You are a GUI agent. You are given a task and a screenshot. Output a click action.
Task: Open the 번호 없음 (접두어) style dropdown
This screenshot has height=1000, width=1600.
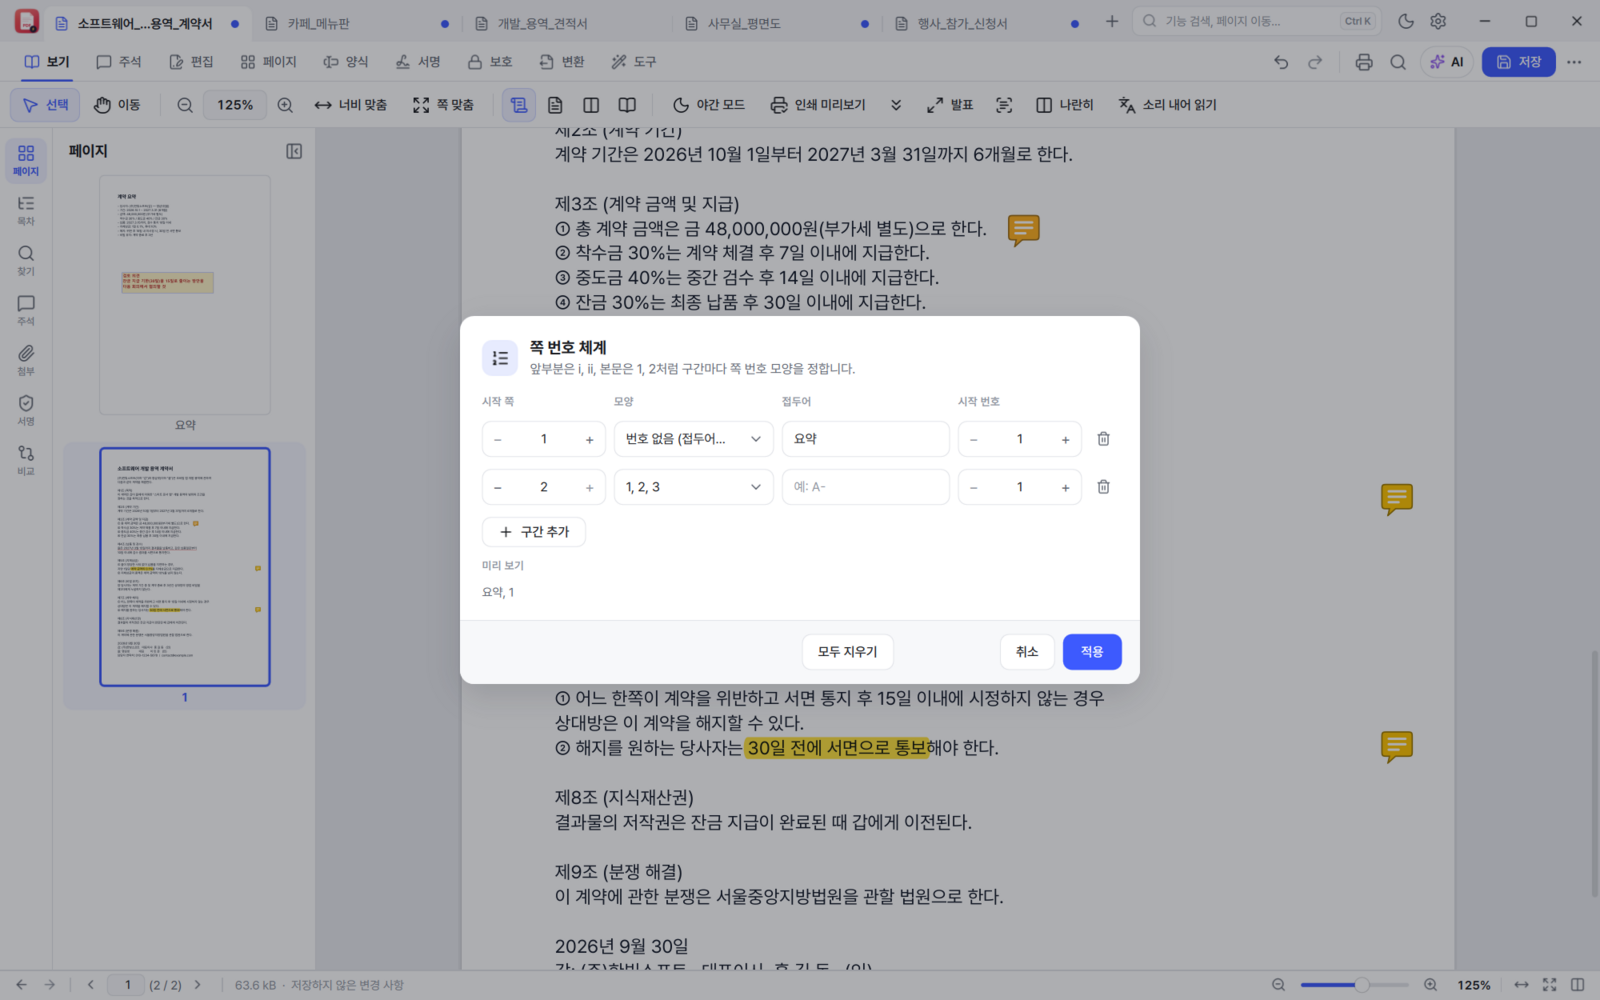694,439
